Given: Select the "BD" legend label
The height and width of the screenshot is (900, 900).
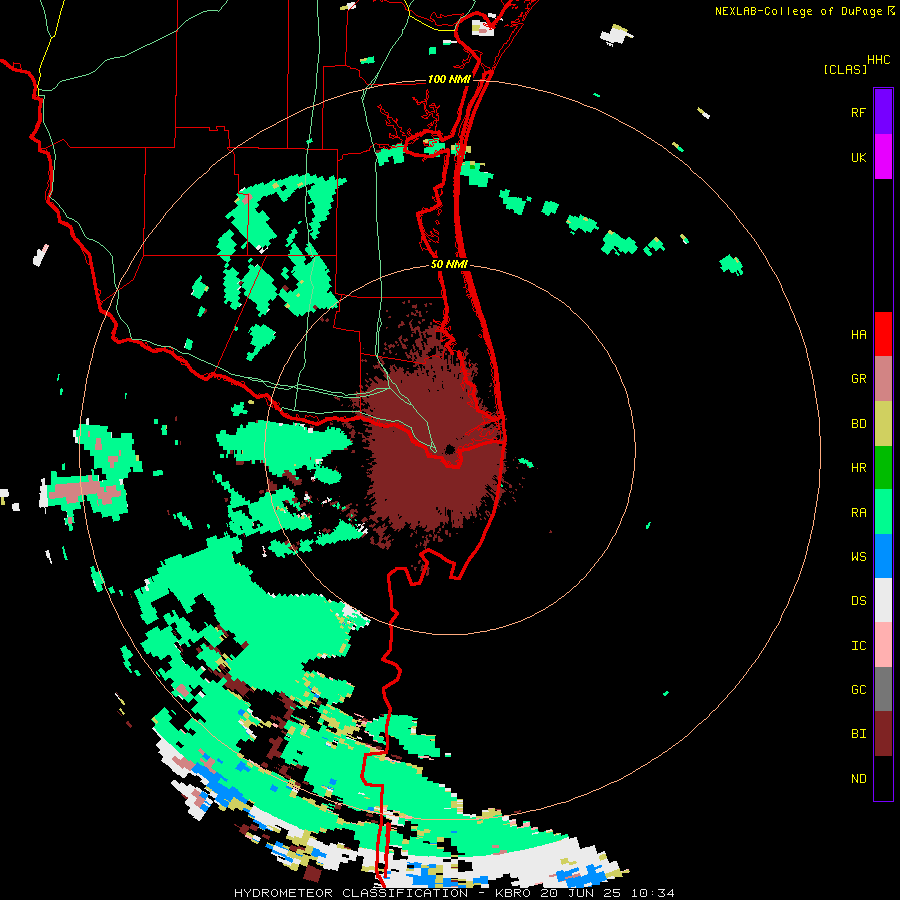Looking at the screenshot, I should [858, 424].
